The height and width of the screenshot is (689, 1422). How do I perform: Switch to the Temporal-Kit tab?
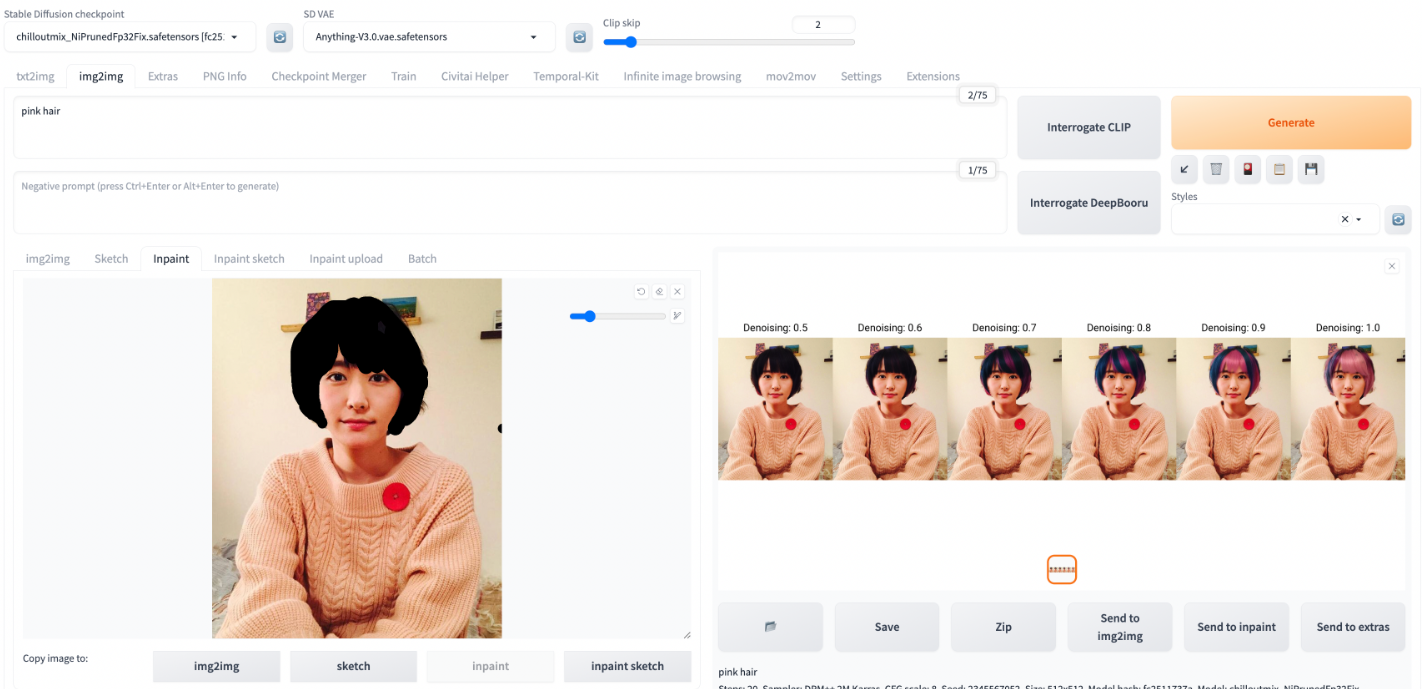[x=566, y=76]
